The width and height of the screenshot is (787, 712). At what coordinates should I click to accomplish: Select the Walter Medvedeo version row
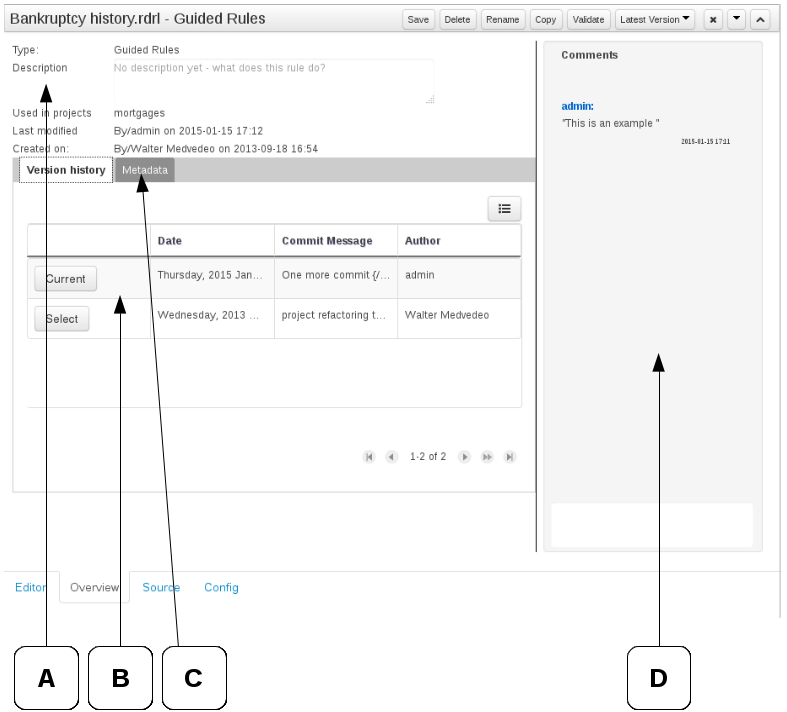click(62, 319)
